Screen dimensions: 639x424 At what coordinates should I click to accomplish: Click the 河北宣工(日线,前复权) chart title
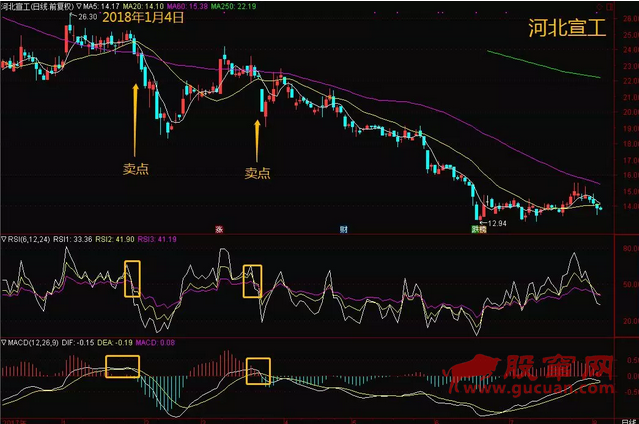[x=40, y=6]
